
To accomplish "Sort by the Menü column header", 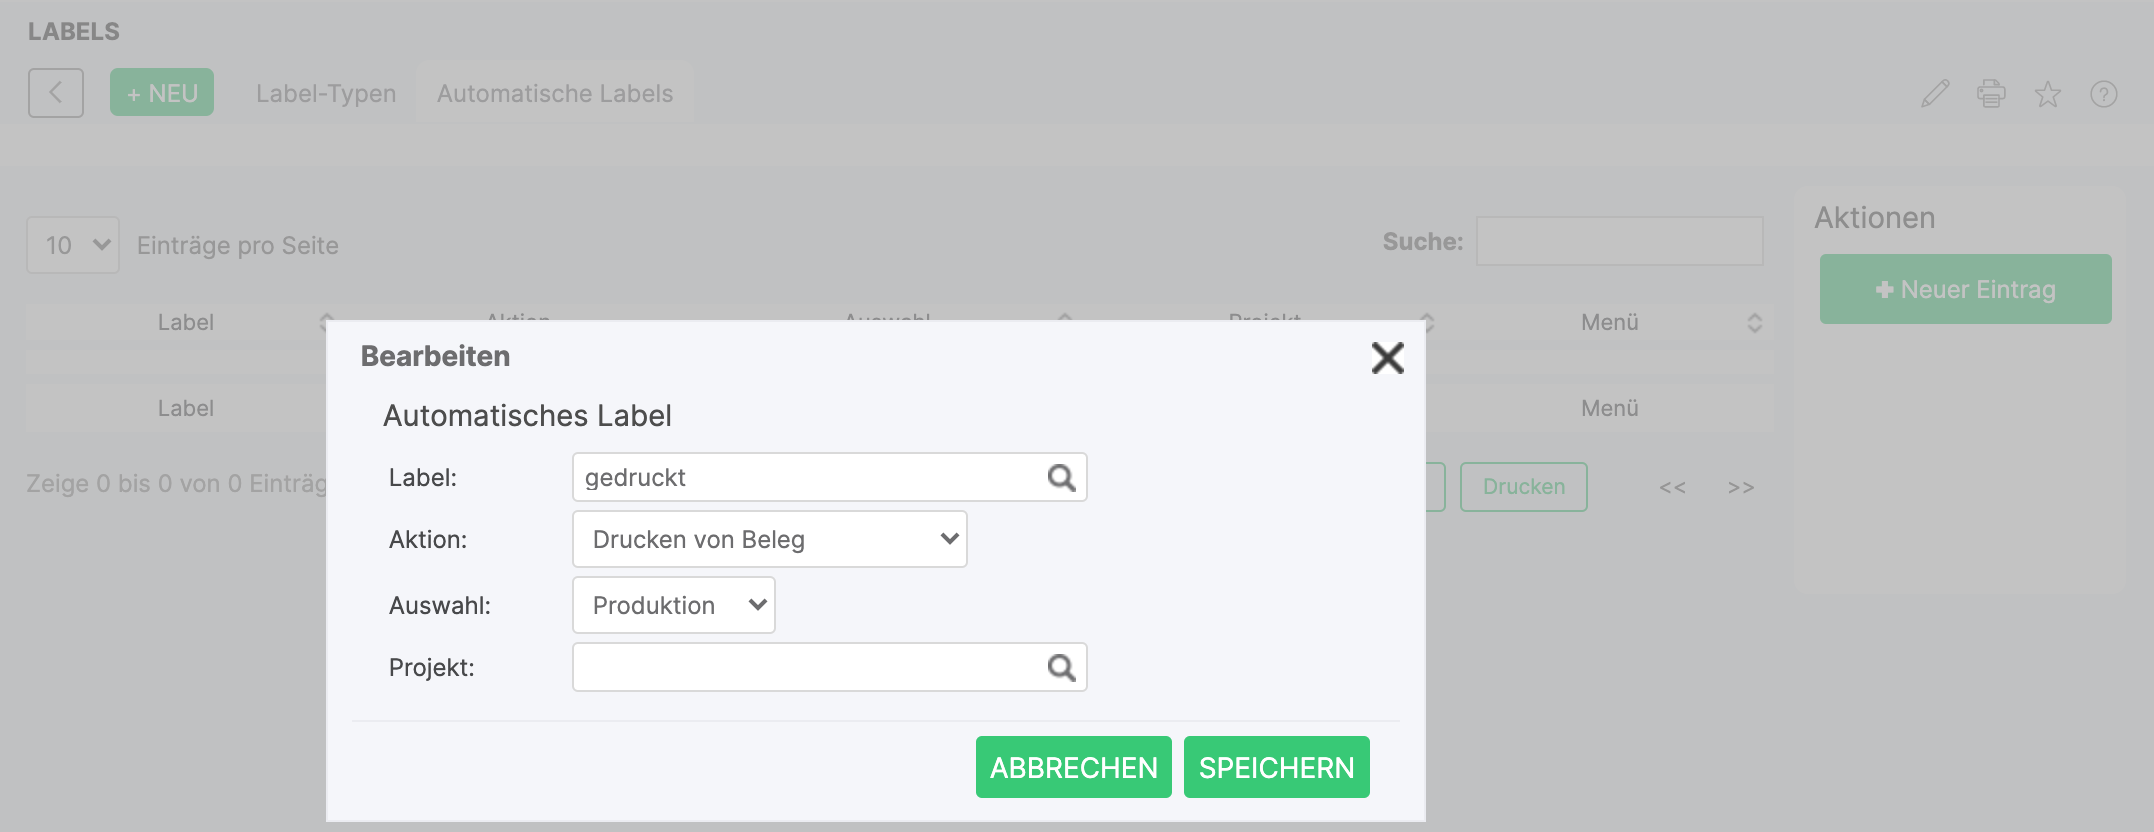I will coord(1609,322).
